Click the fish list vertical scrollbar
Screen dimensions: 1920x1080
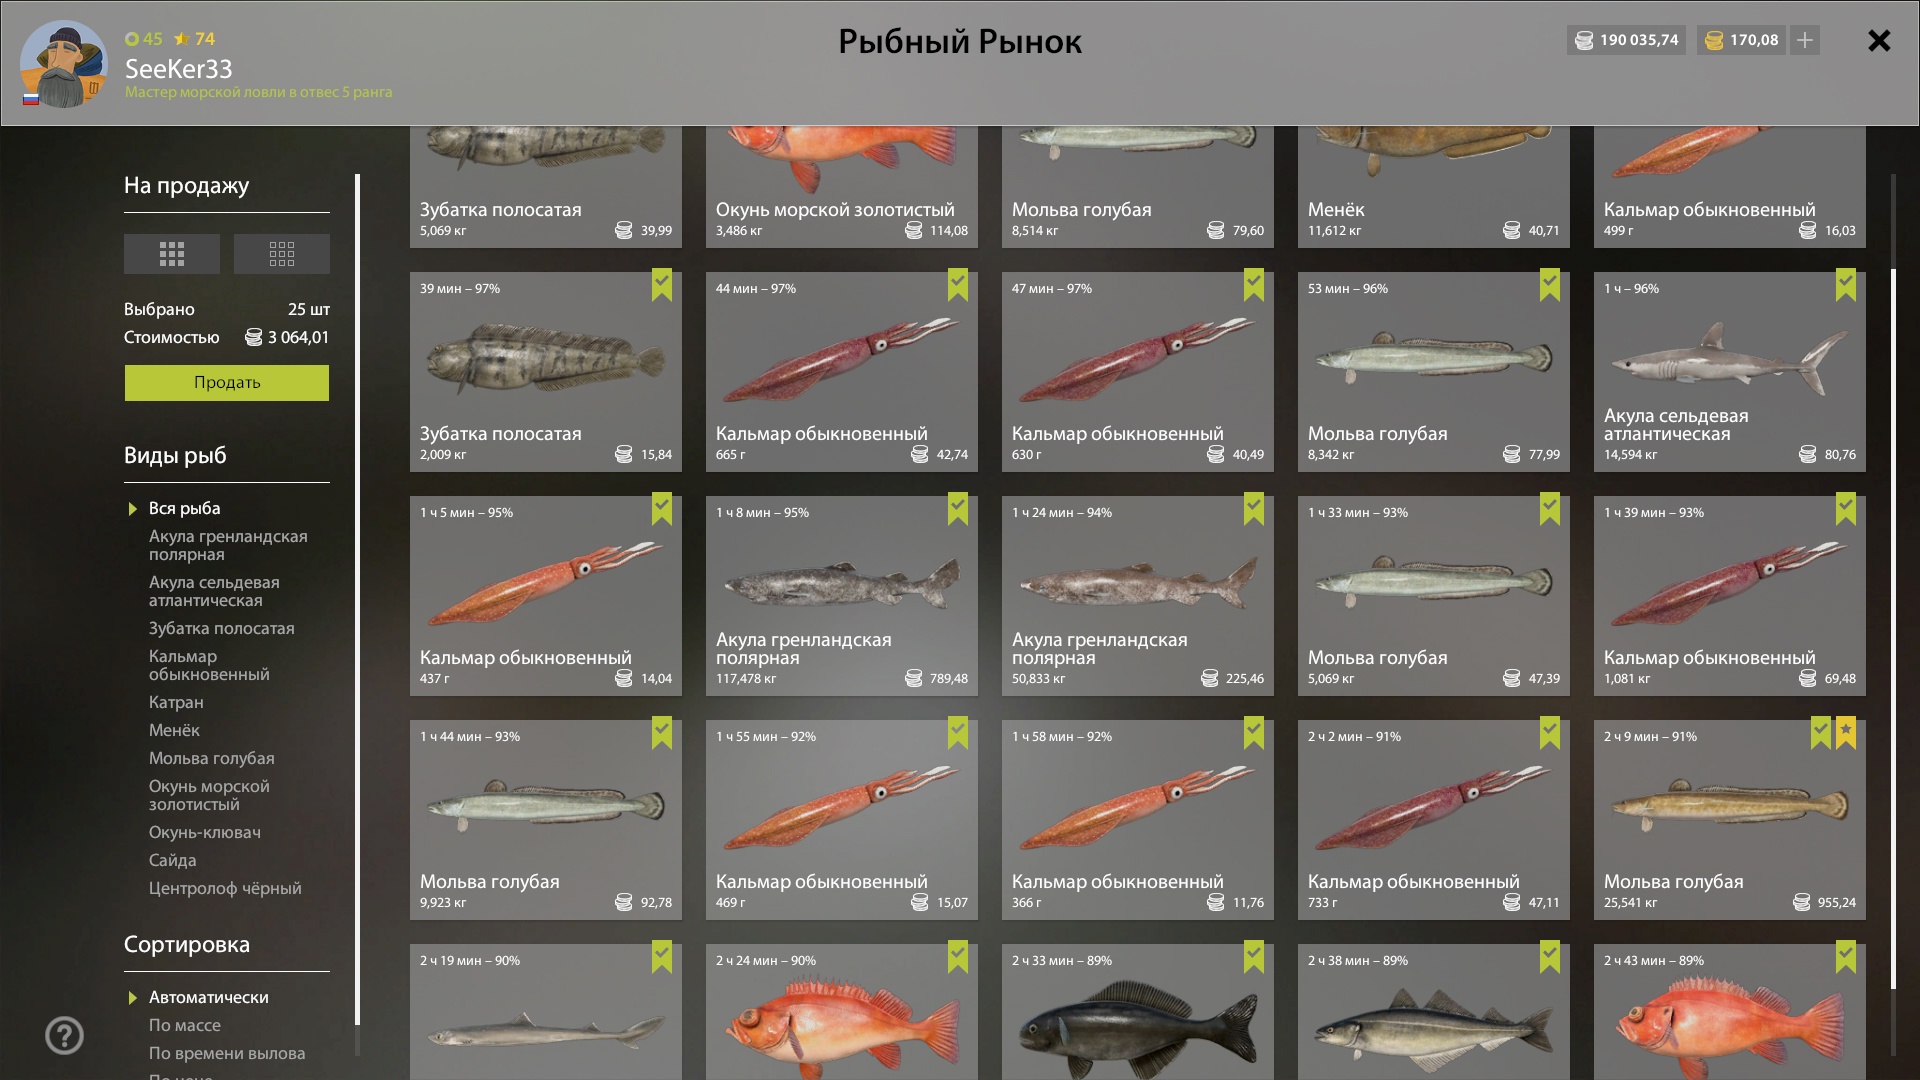pyautogui.click(x=1893, y=628)
